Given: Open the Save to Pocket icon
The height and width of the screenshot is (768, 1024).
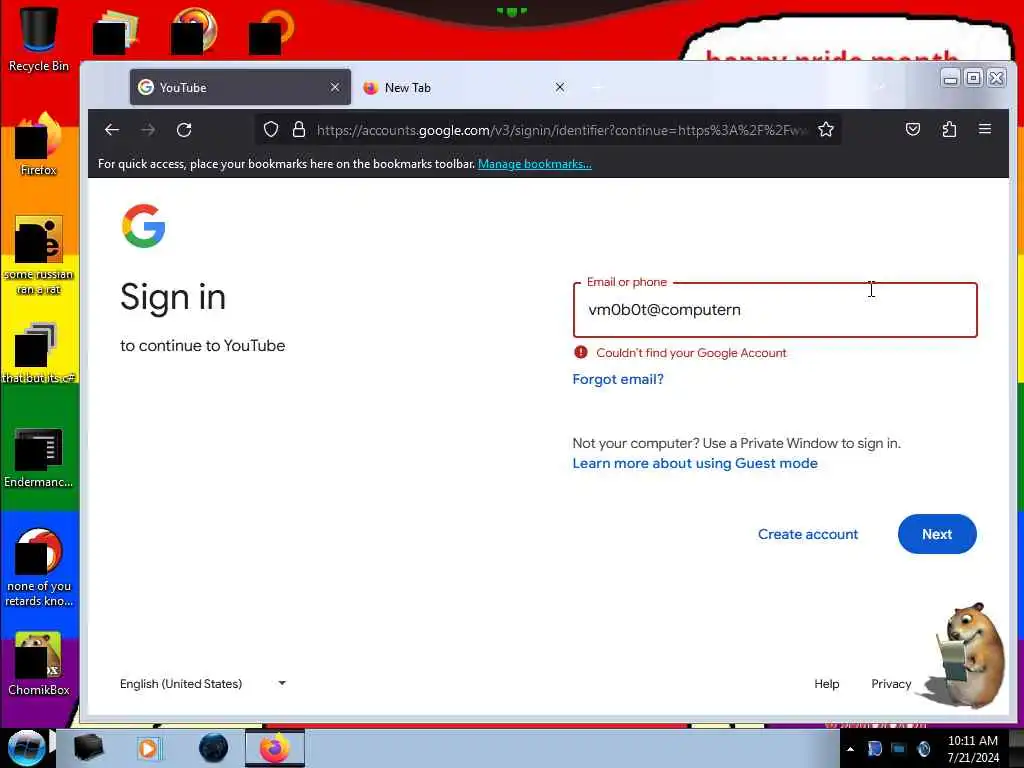Looking at the screenshot, I should pyautogui.click(x=913, y=129).
